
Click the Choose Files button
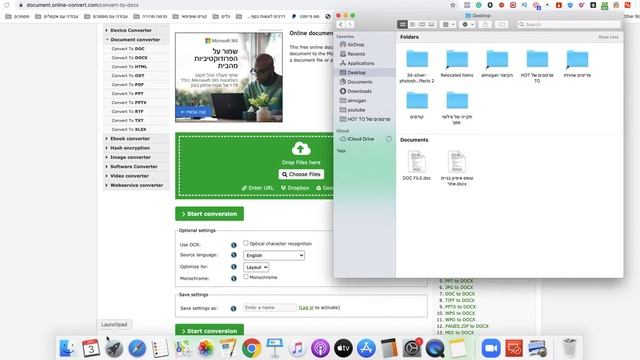(301, 174)
